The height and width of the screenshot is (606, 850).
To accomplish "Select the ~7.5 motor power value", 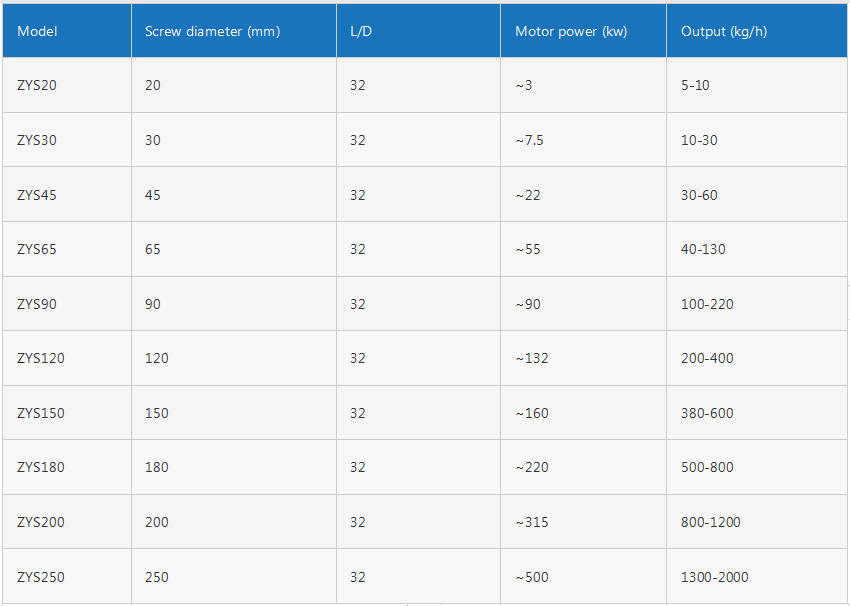I will pyautogui.click(x=530, y=140).
